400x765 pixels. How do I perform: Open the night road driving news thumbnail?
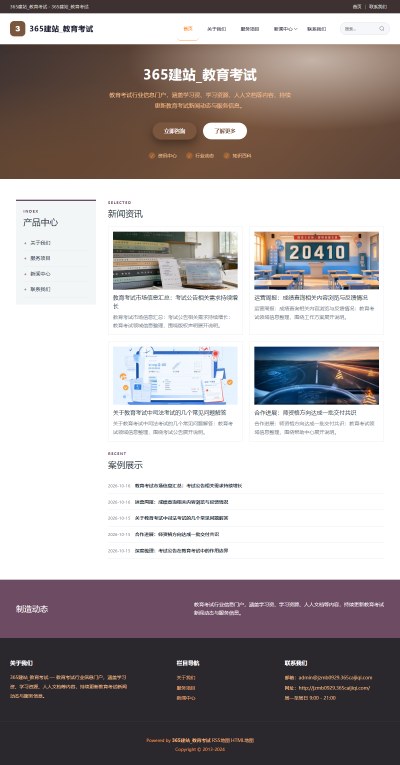(317, 376)
